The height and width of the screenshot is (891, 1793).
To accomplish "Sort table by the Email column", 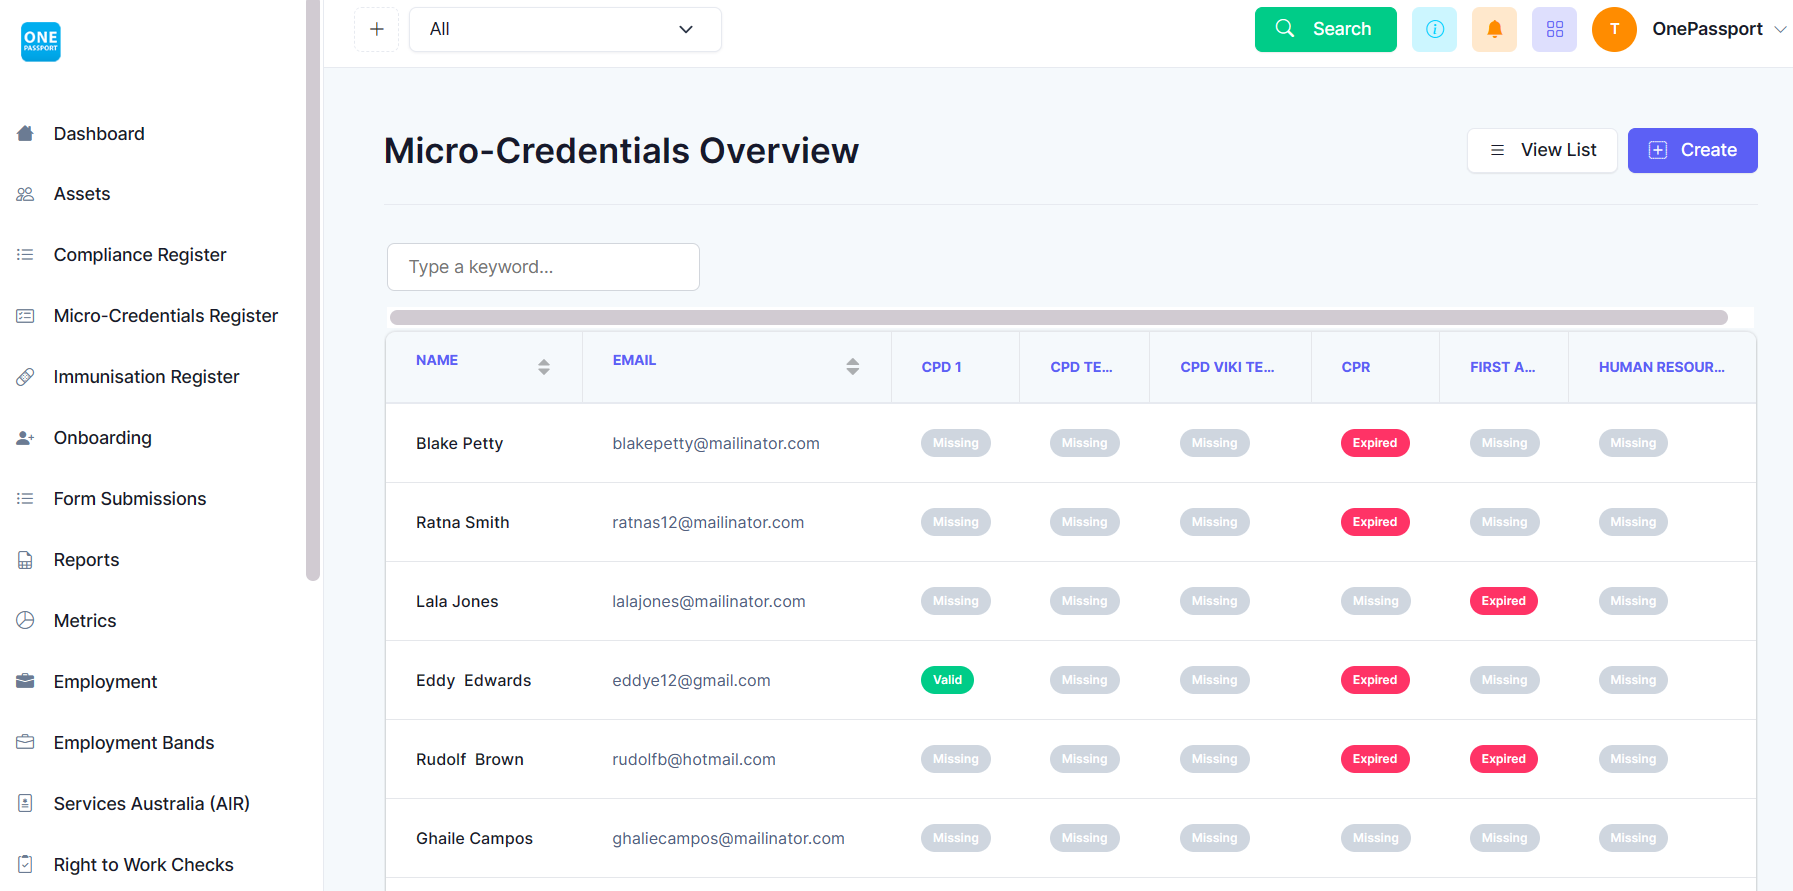I will (852, 367).
